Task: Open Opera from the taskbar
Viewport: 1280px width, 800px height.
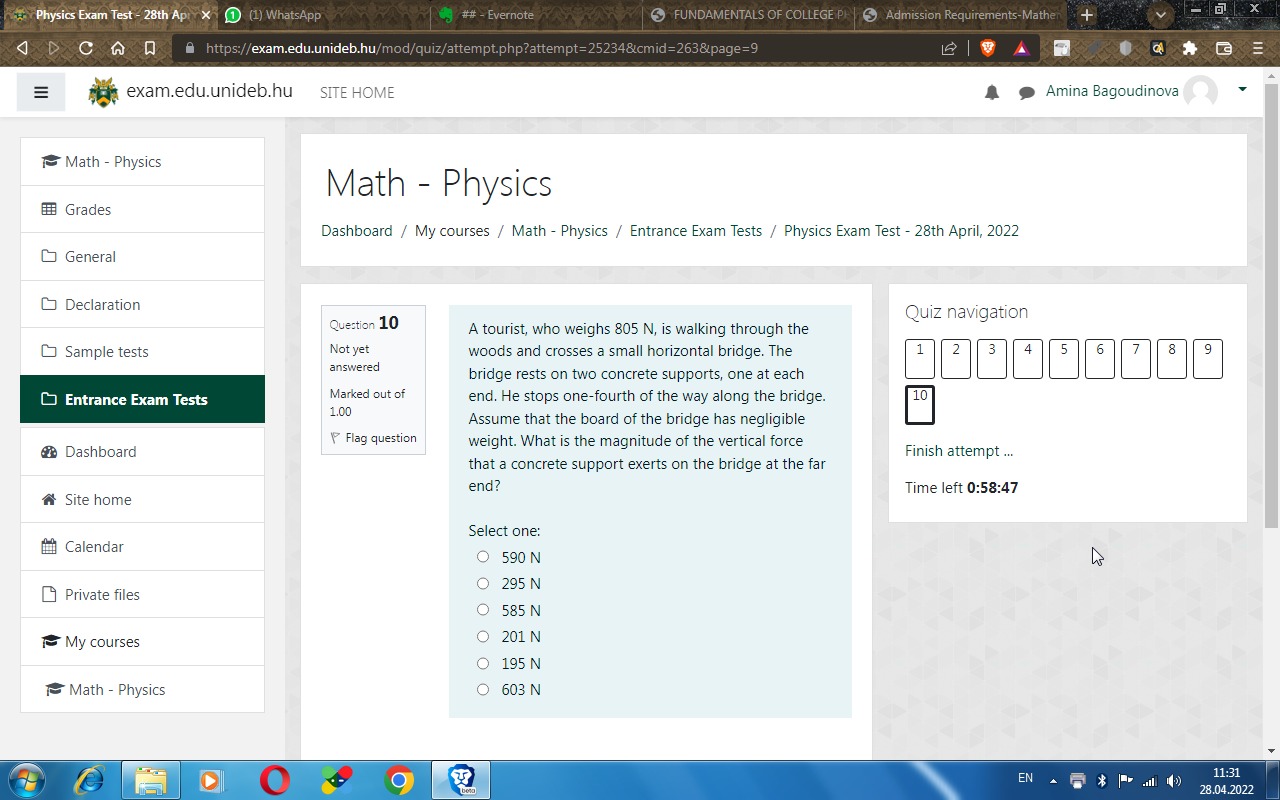Action: (275, 780)
